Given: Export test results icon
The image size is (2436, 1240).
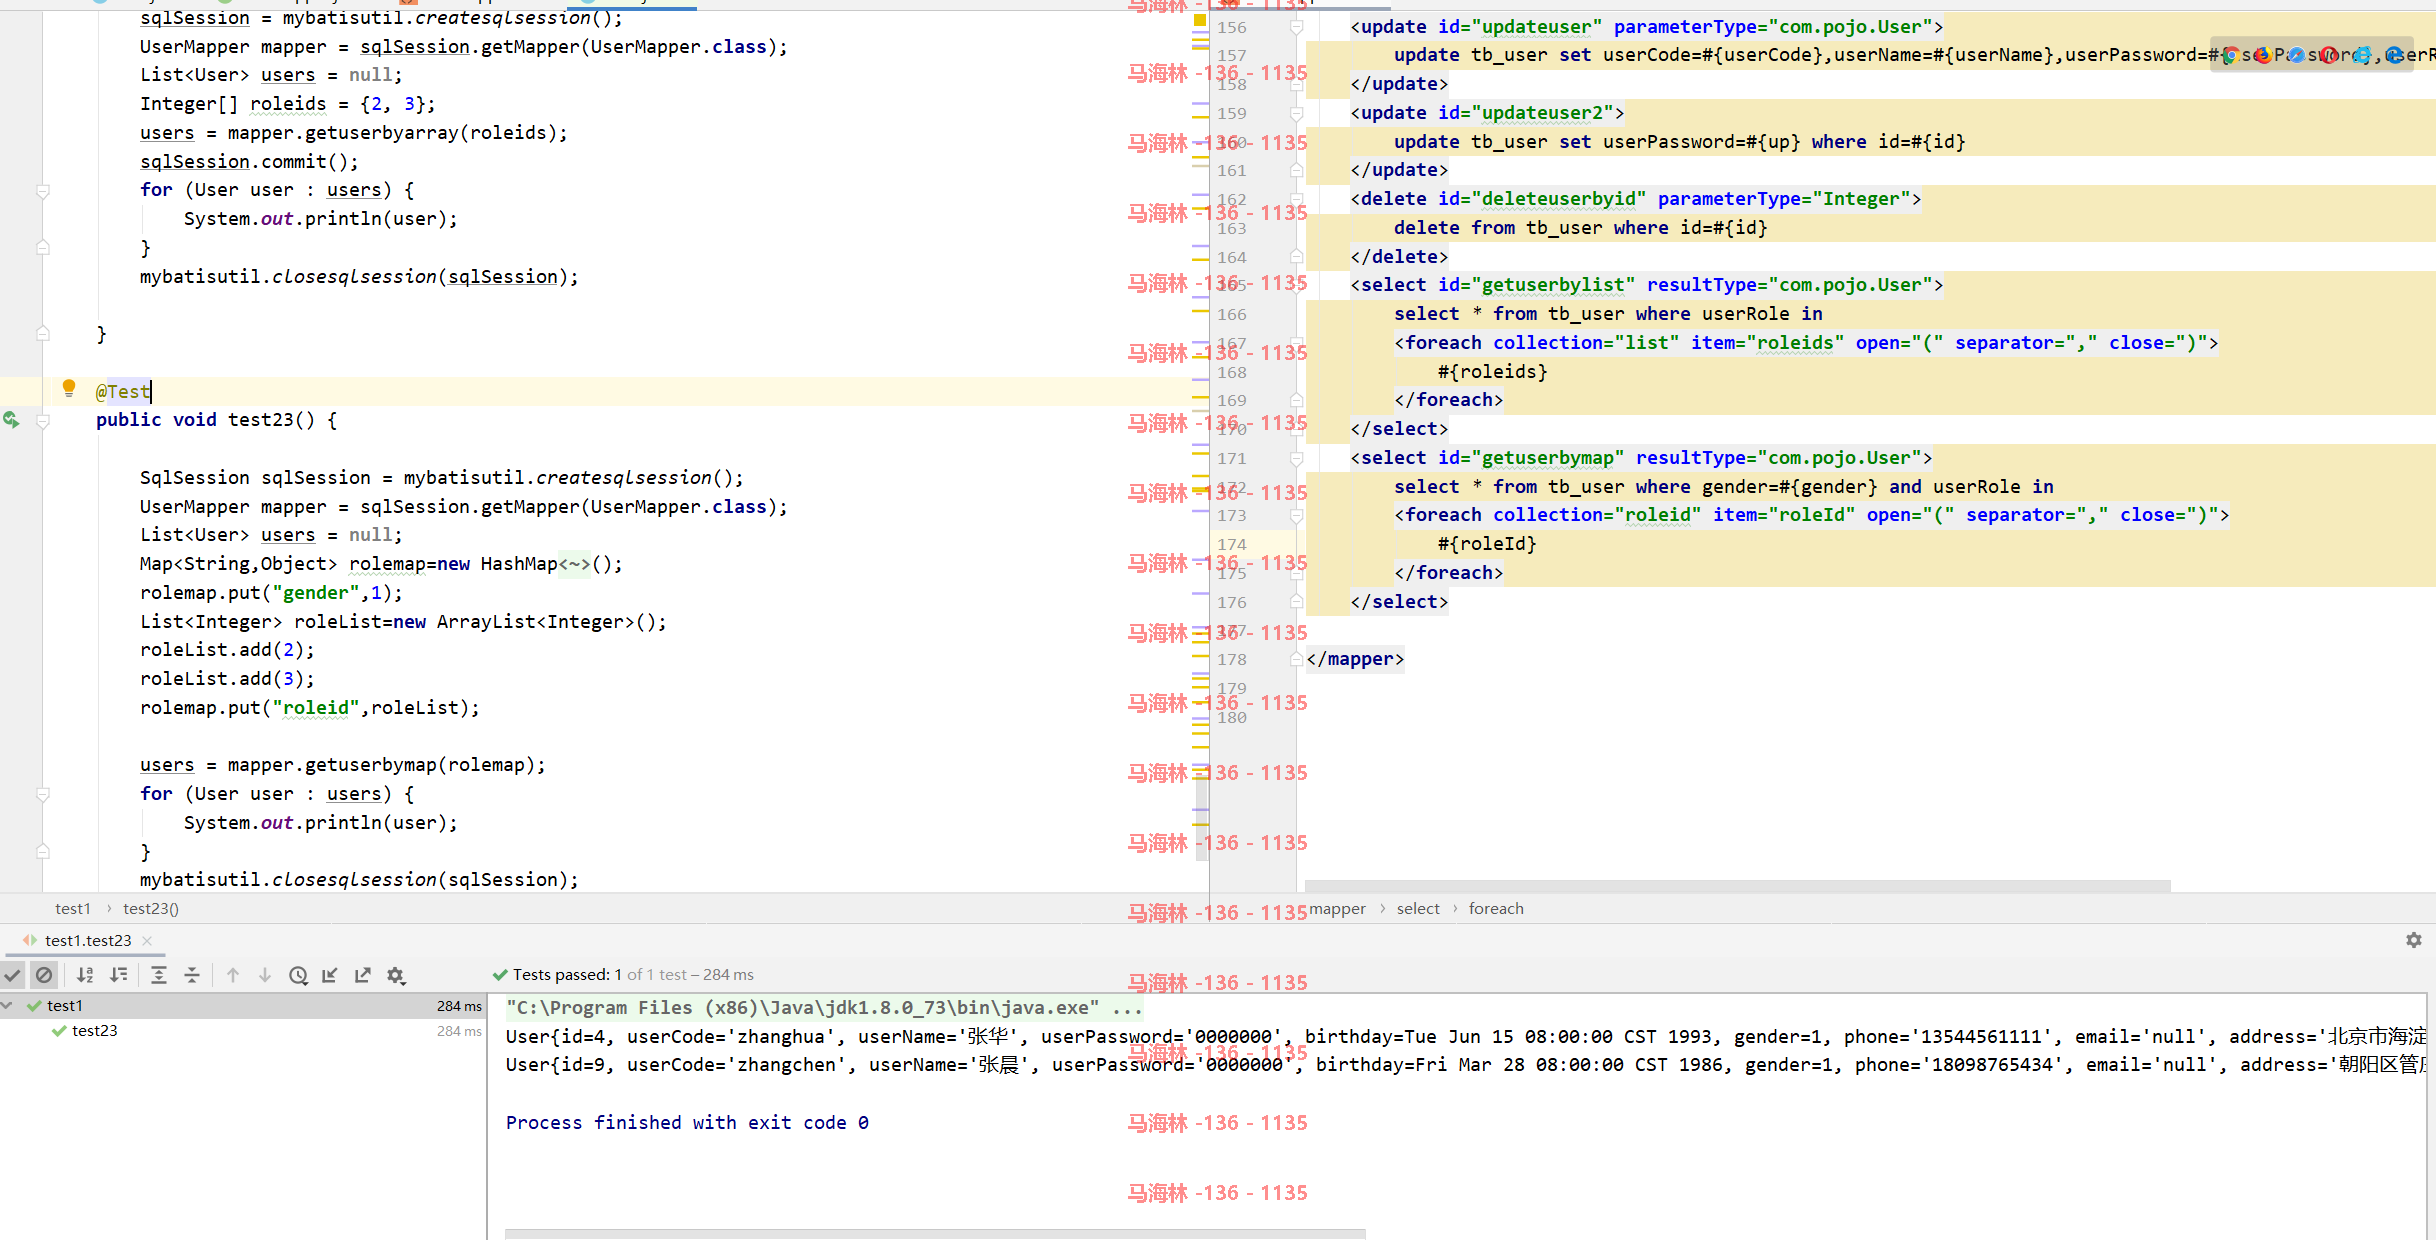Looking at the screenshot, I should point(363,975).
